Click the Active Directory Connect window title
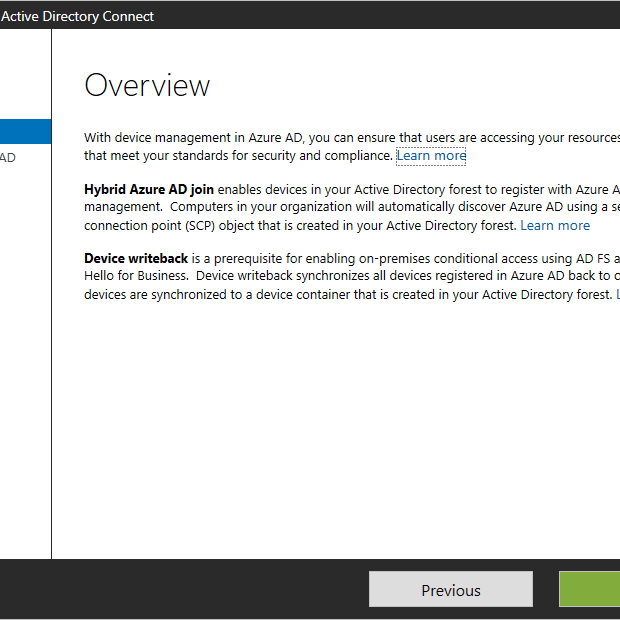 [x=77, y=16]
